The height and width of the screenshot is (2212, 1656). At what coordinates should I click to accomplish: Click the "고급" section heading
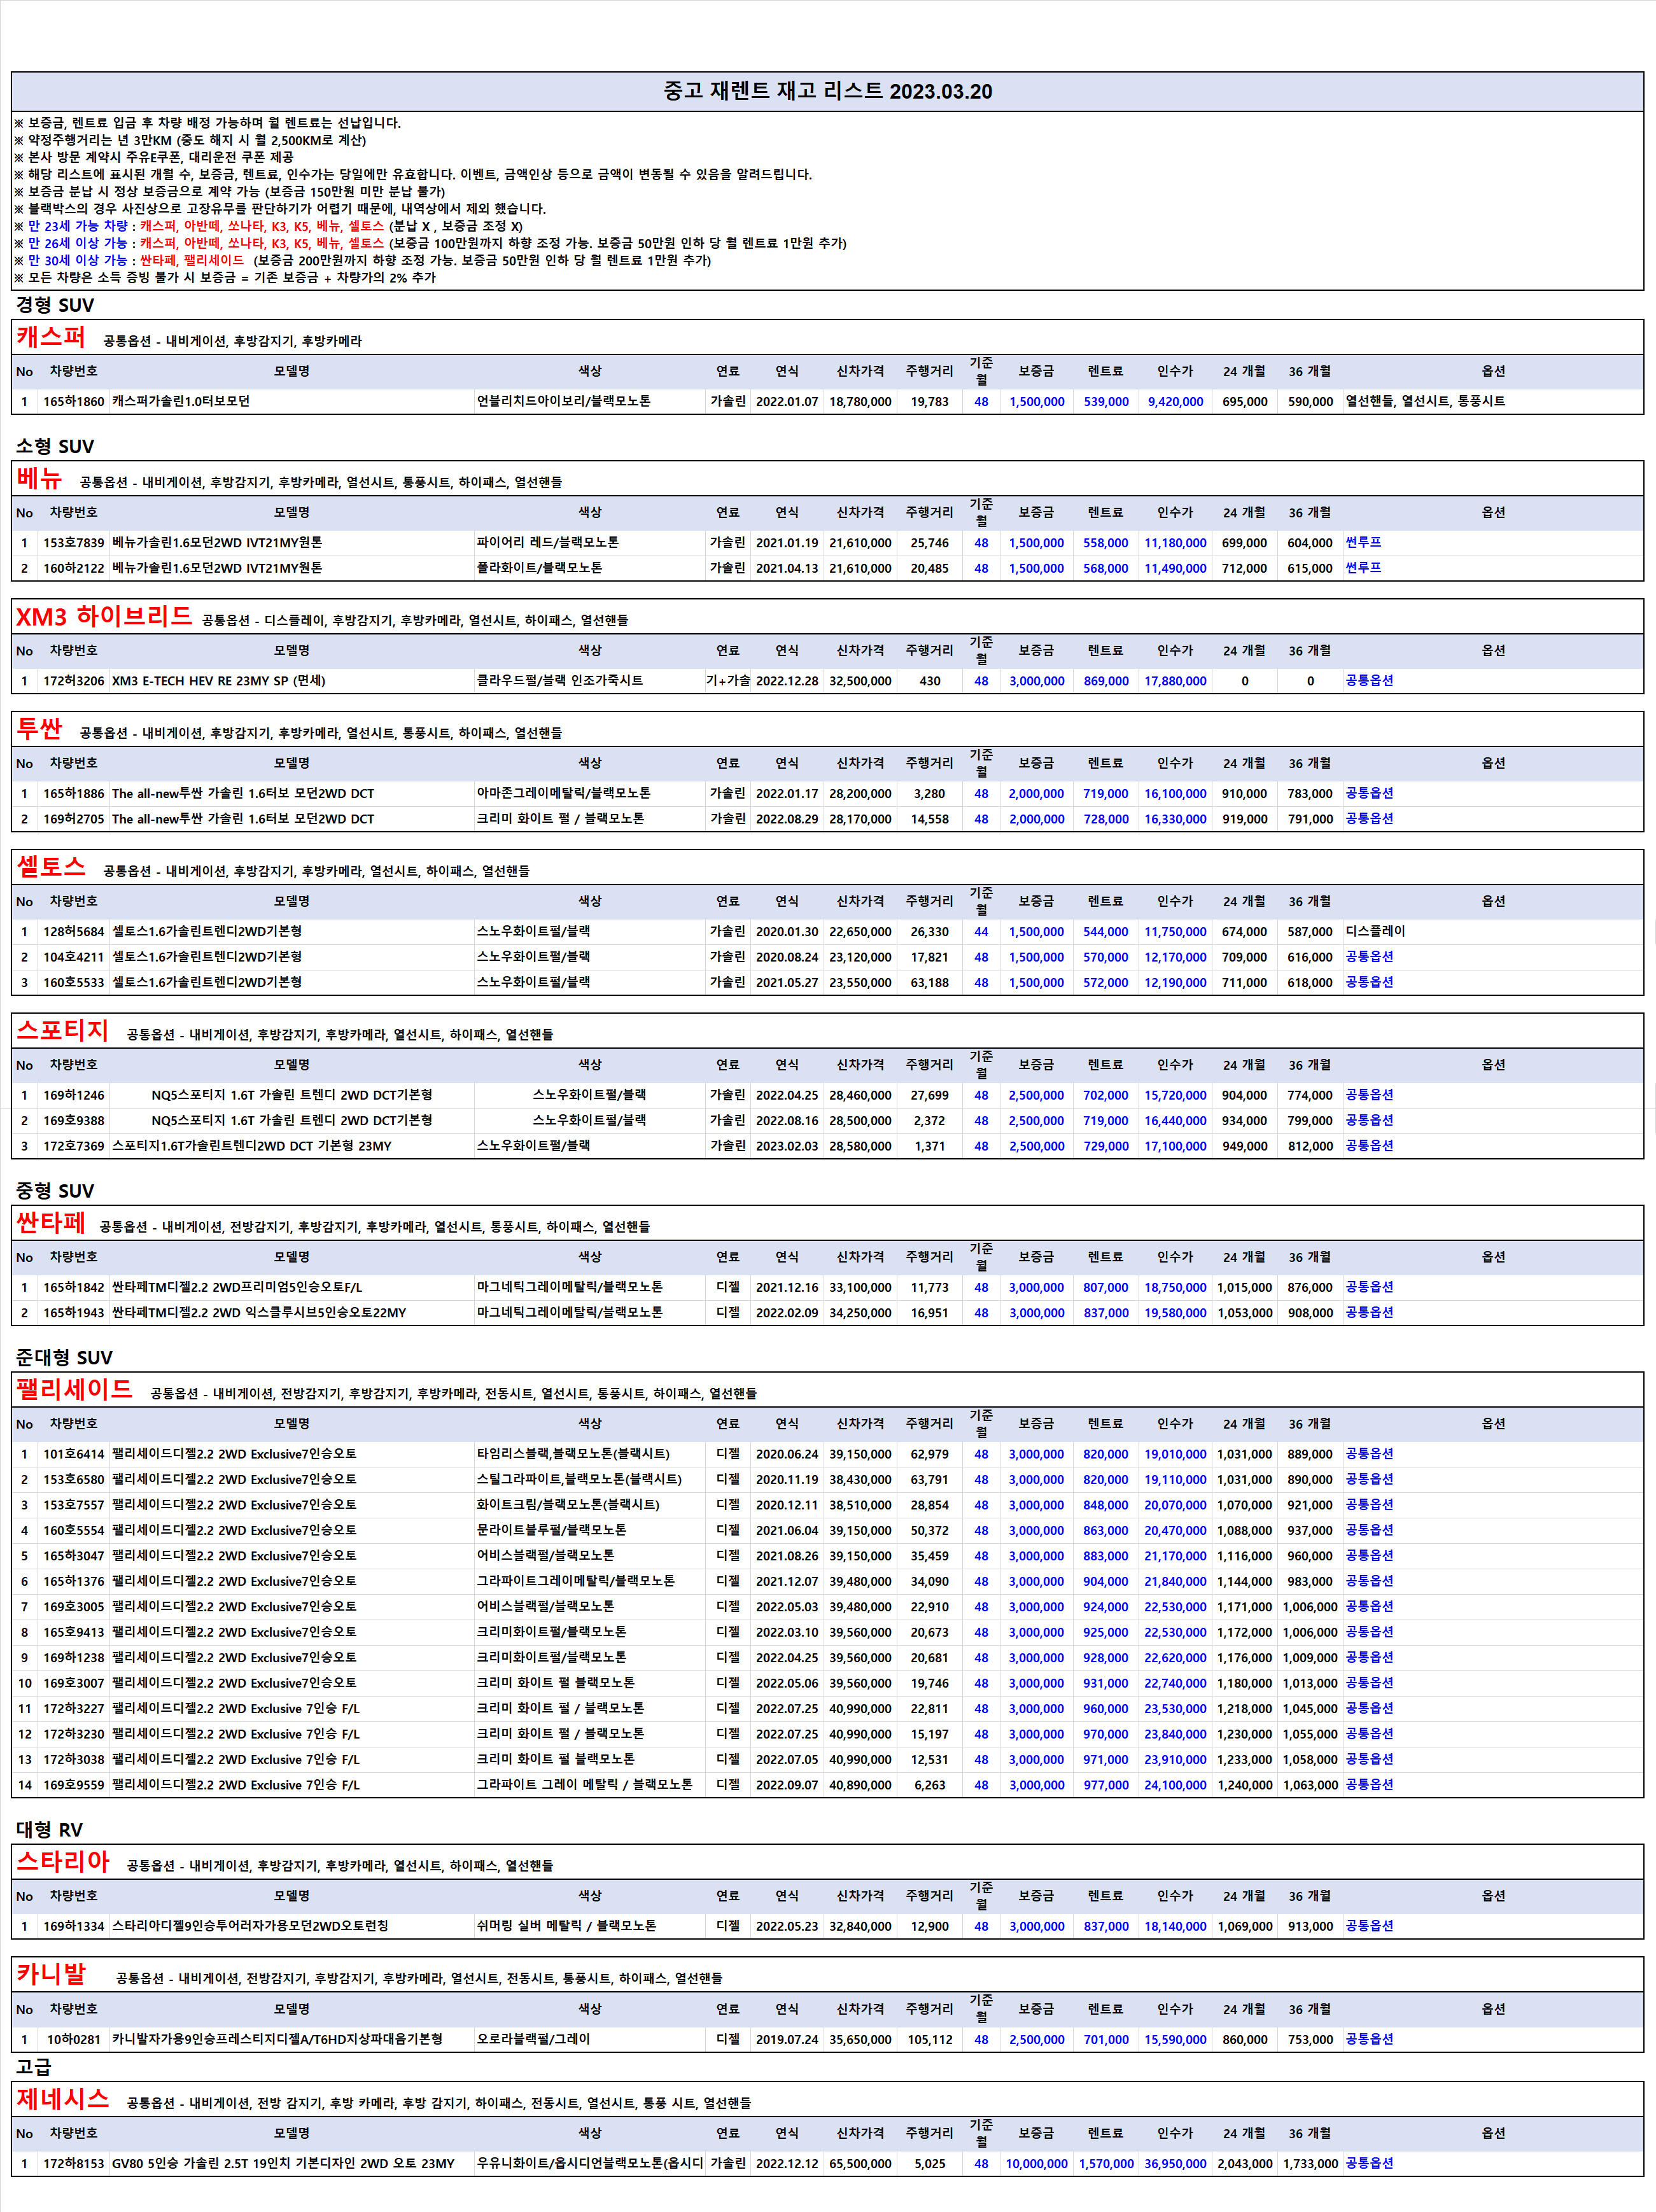(x=33, y=2067)
